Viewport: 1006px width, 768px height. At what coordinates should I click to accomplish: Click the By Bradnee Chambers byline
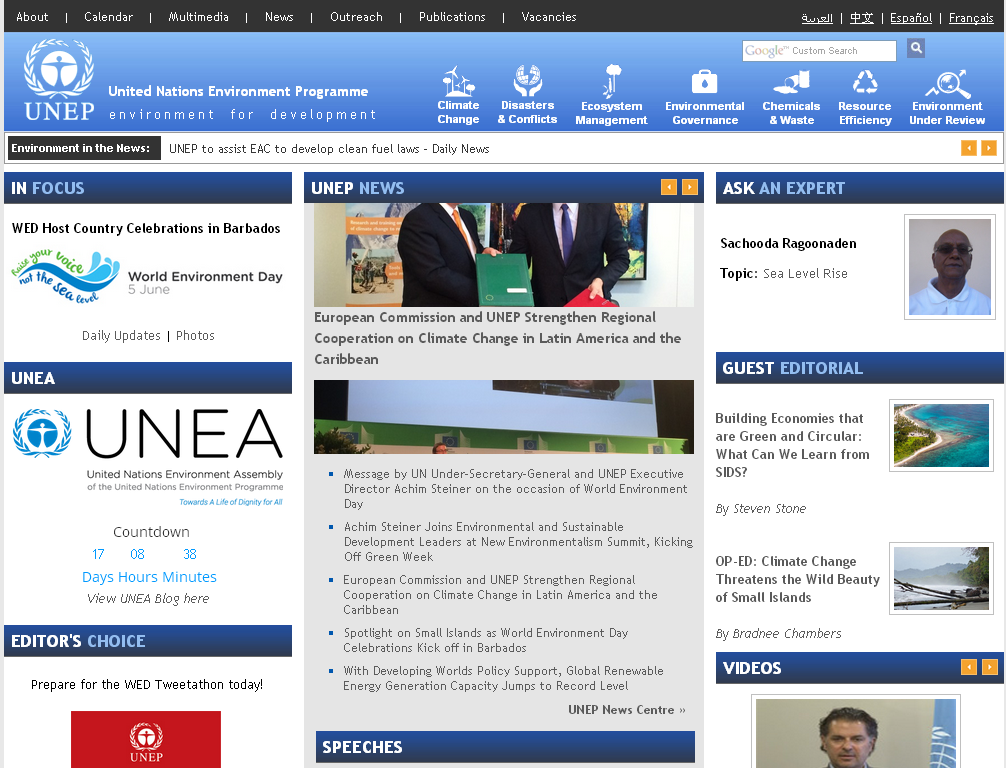[x=778, y=634]
